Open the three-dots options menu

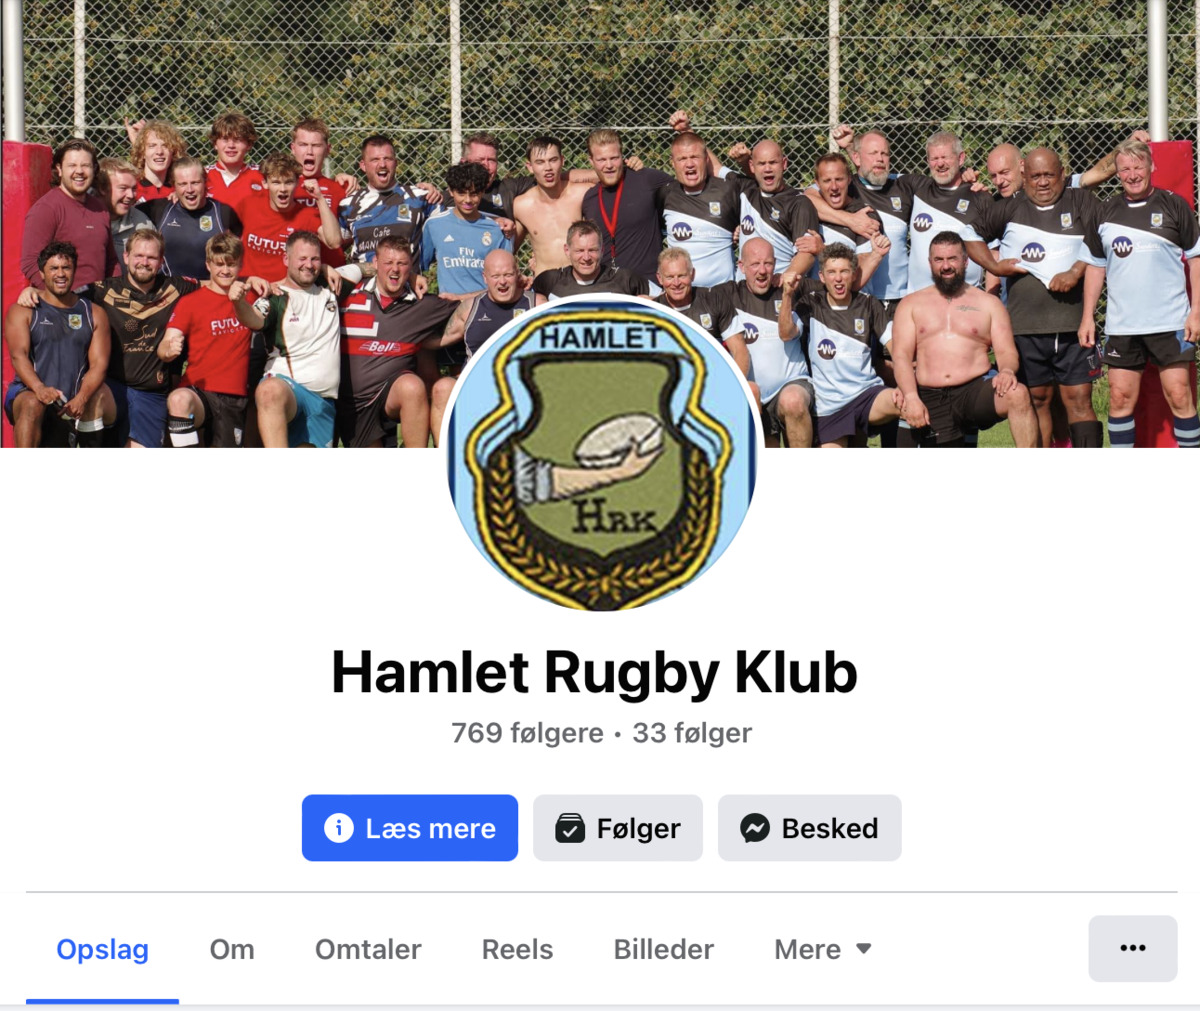pos(1133,948)
